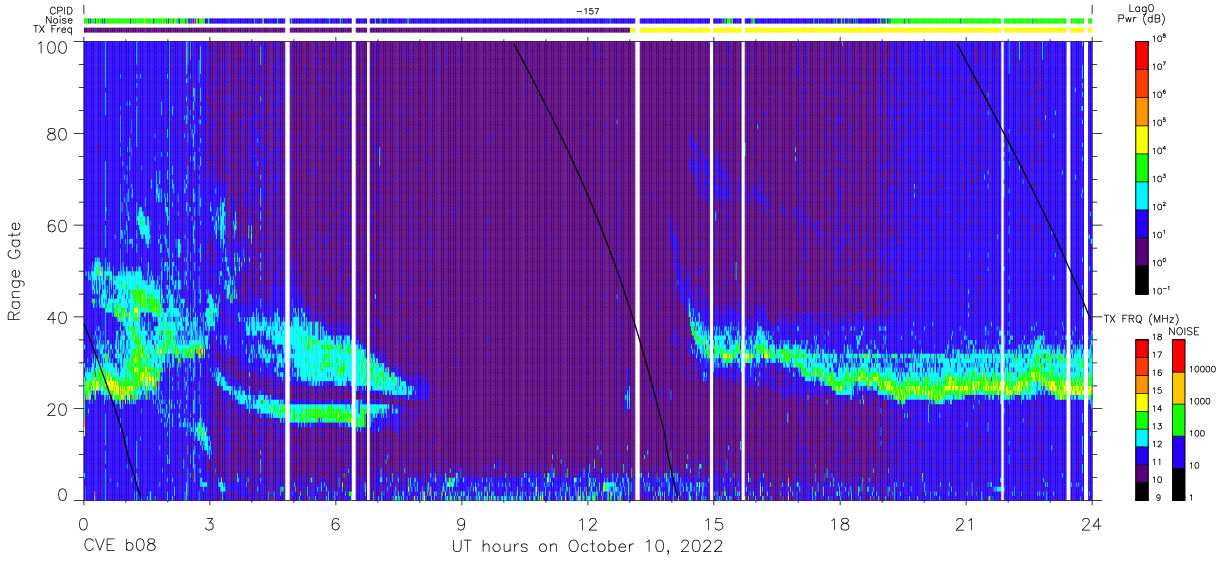Image resolution: width=1228 pixels, height=567 pixels.
Task: Pick the green NOISE legend swatch
Action: click(x=1178, y=418)
